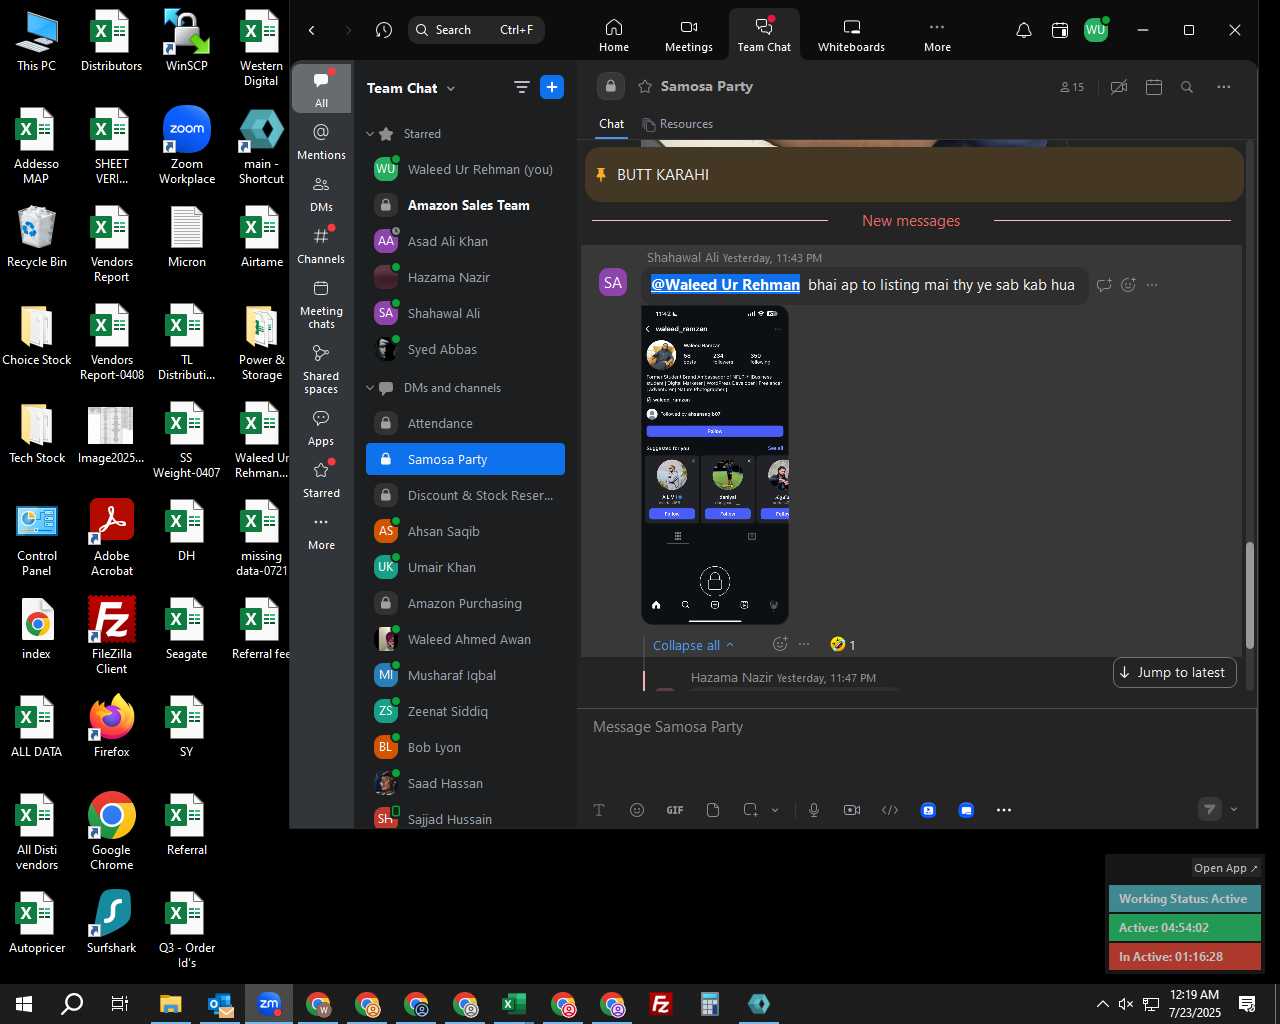Click the WU profile avatar at top
The image size is (1280, 1024).
click(x=1096, y=30)
